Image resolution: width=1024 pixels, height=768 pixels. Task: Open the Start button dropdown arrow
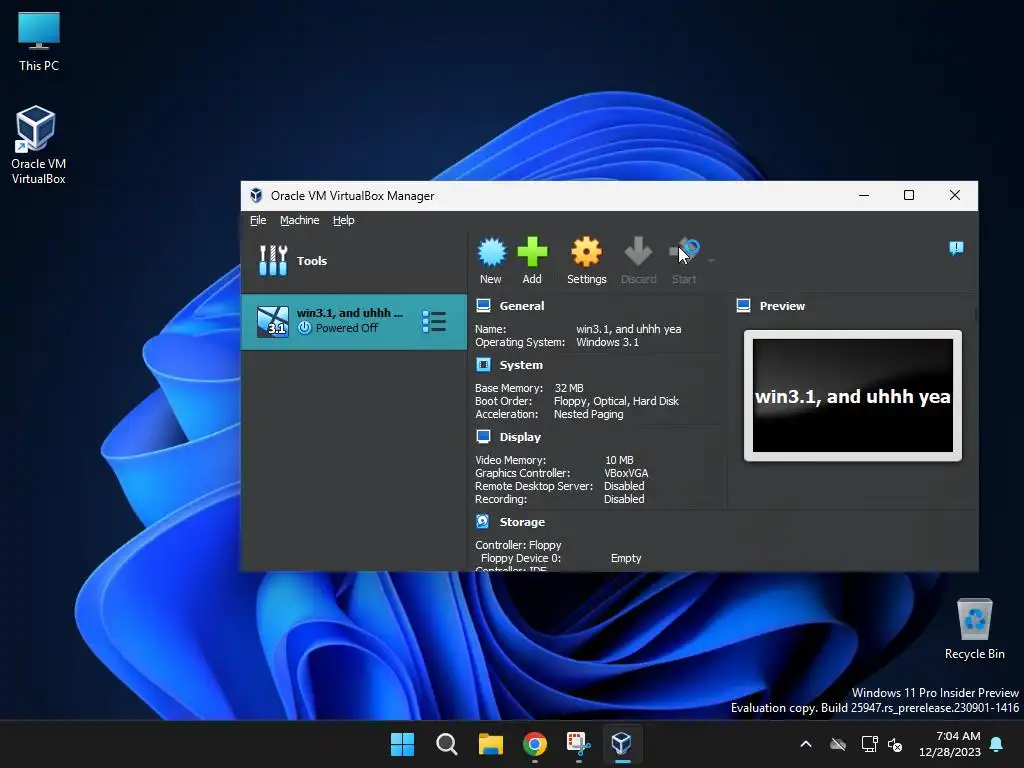point(711,261)
